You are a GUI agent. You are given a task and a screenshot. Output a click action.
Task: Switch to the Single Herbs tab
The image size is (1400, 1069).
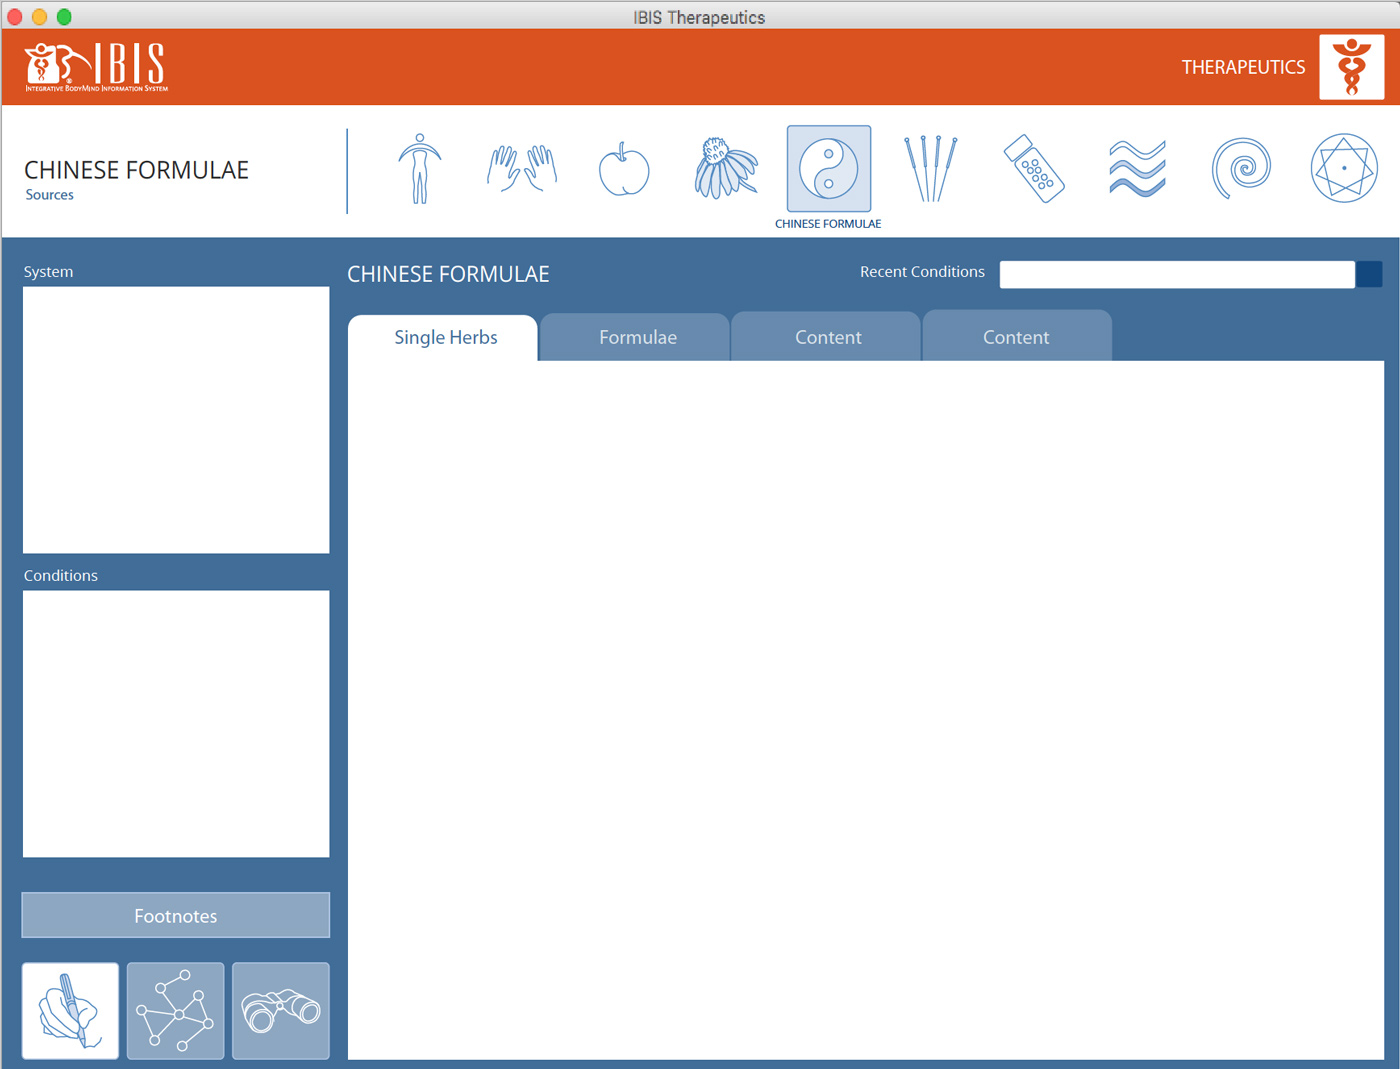[443, 338]
